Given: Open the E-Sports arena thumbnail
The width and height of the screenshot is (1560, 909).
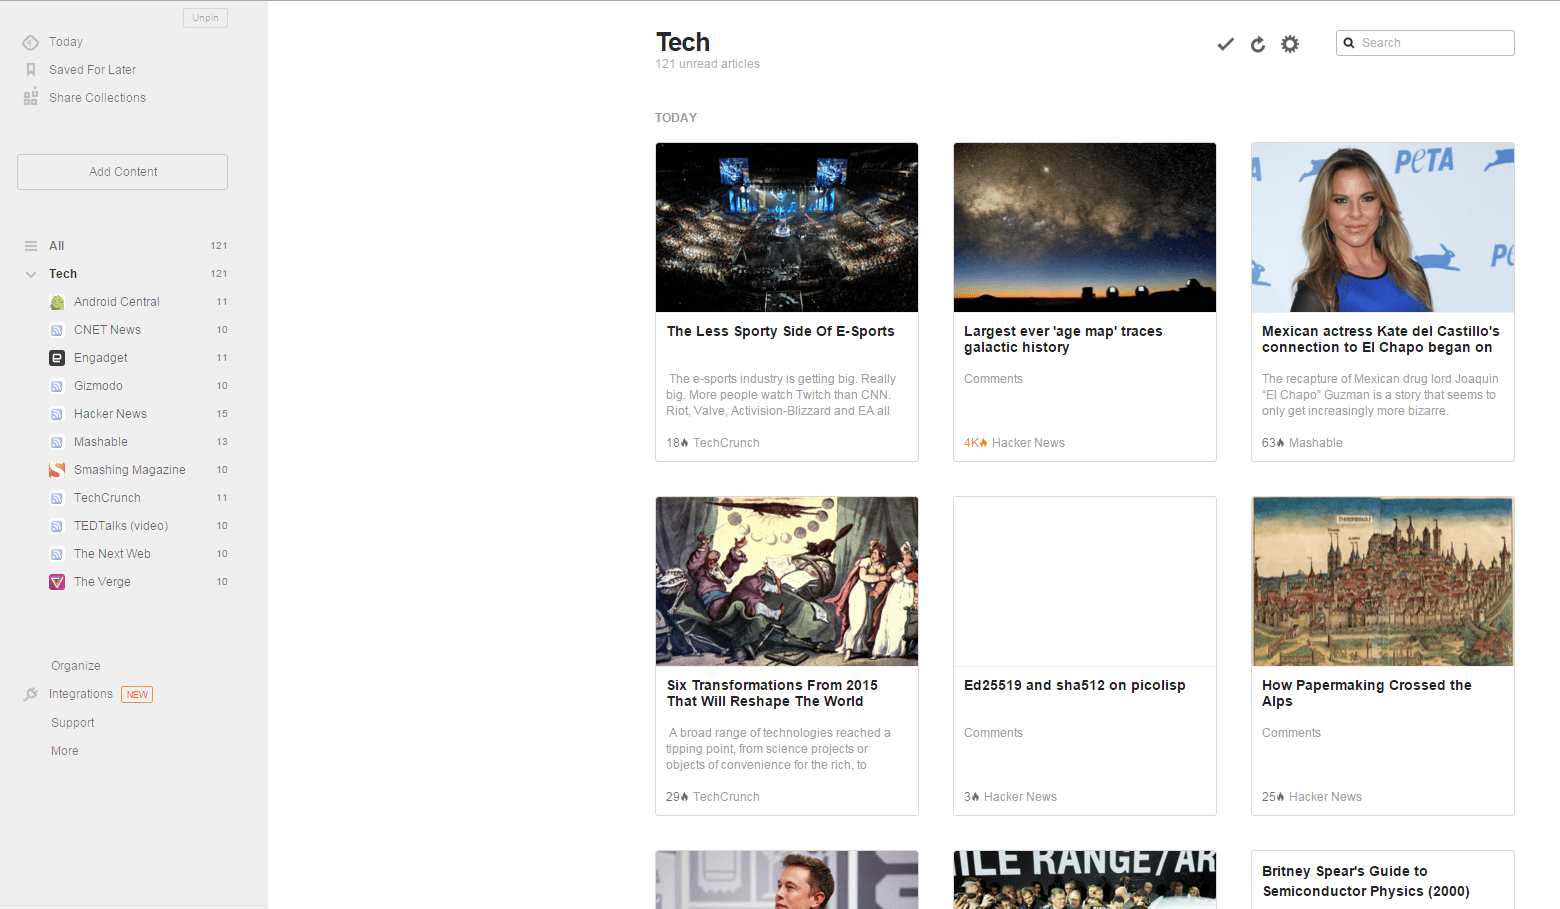Looking at the screenshot, I should [x=787, y=227].
